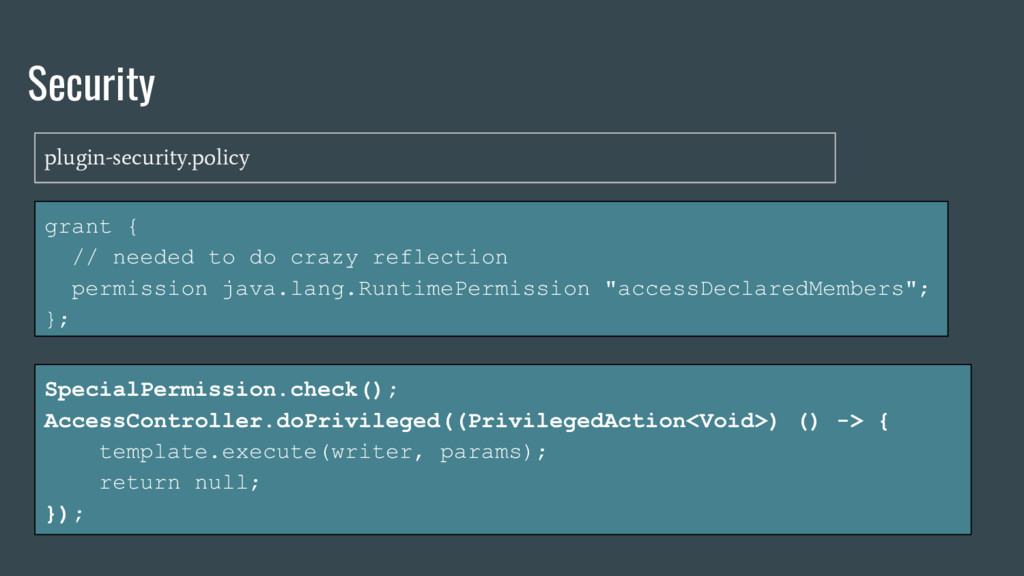Click the plugin-security.policy filename box
This screenshot has width=1024, height=576.
tap(434, 158)
